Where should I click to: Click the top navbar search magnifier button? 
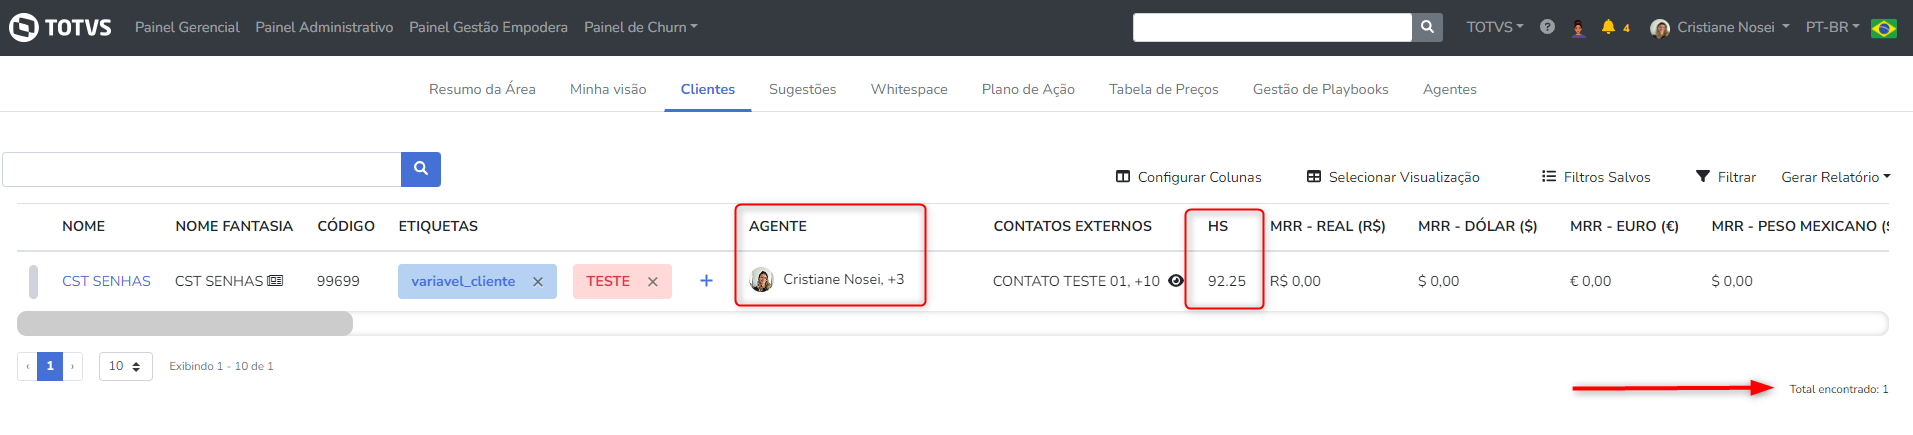click(1427, 27)
